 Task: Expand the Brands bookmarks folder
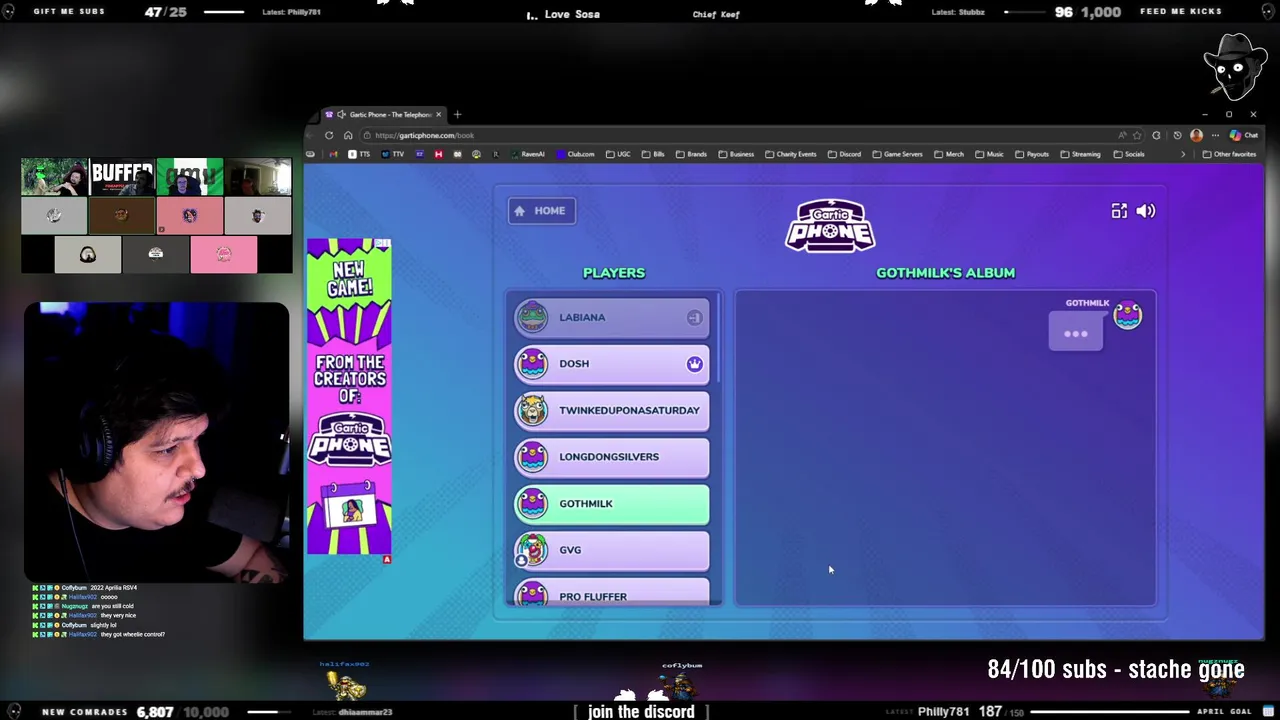(691, 154)
